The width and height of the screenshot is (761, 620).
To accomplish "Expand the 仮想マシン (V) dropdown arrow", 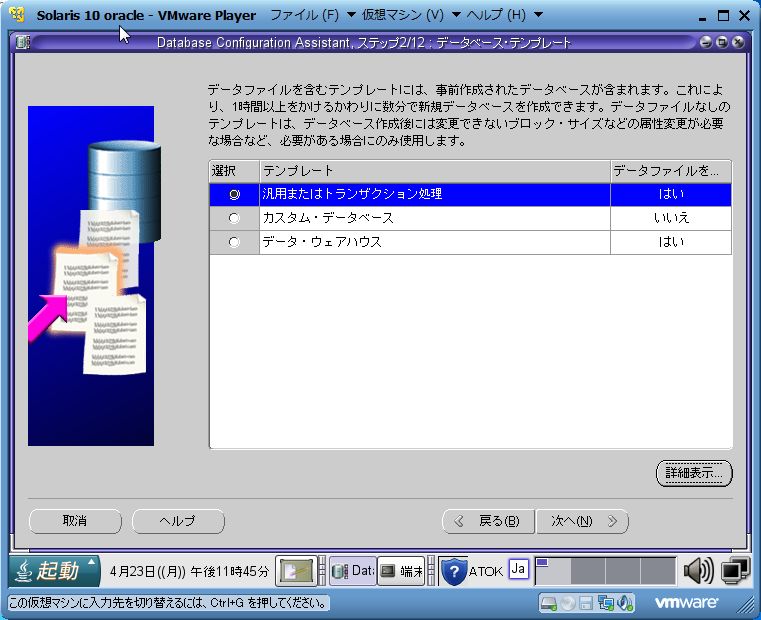I will pos(456,15).
